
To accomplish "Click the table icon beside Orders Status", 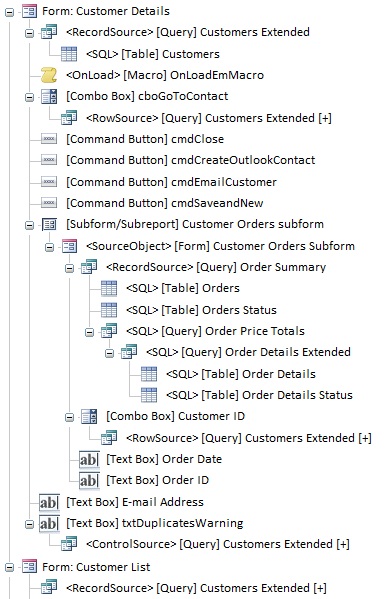I will 109,310.
